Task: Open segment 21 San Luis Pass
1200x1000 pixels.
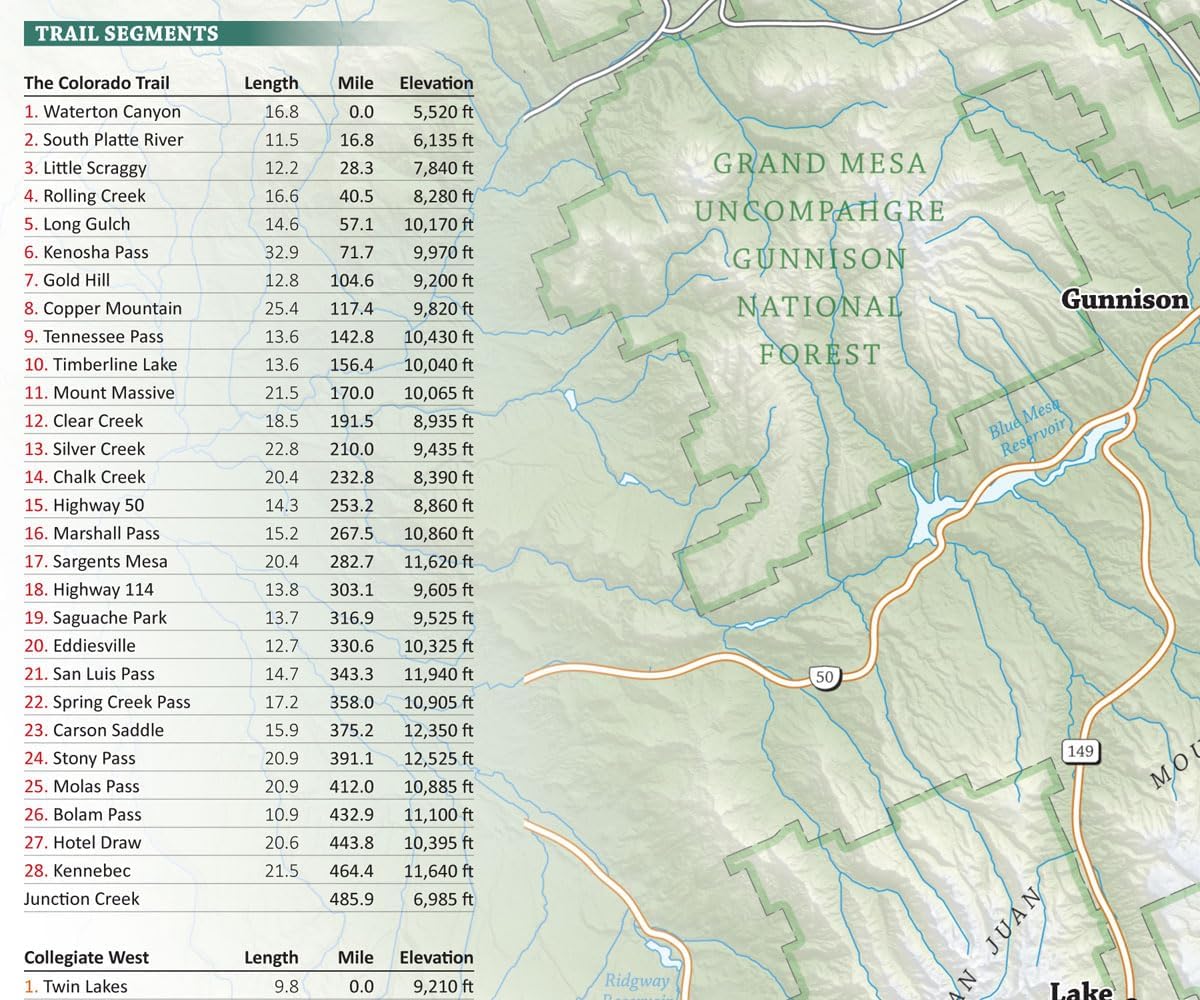Action: click(x=89, y=674)
